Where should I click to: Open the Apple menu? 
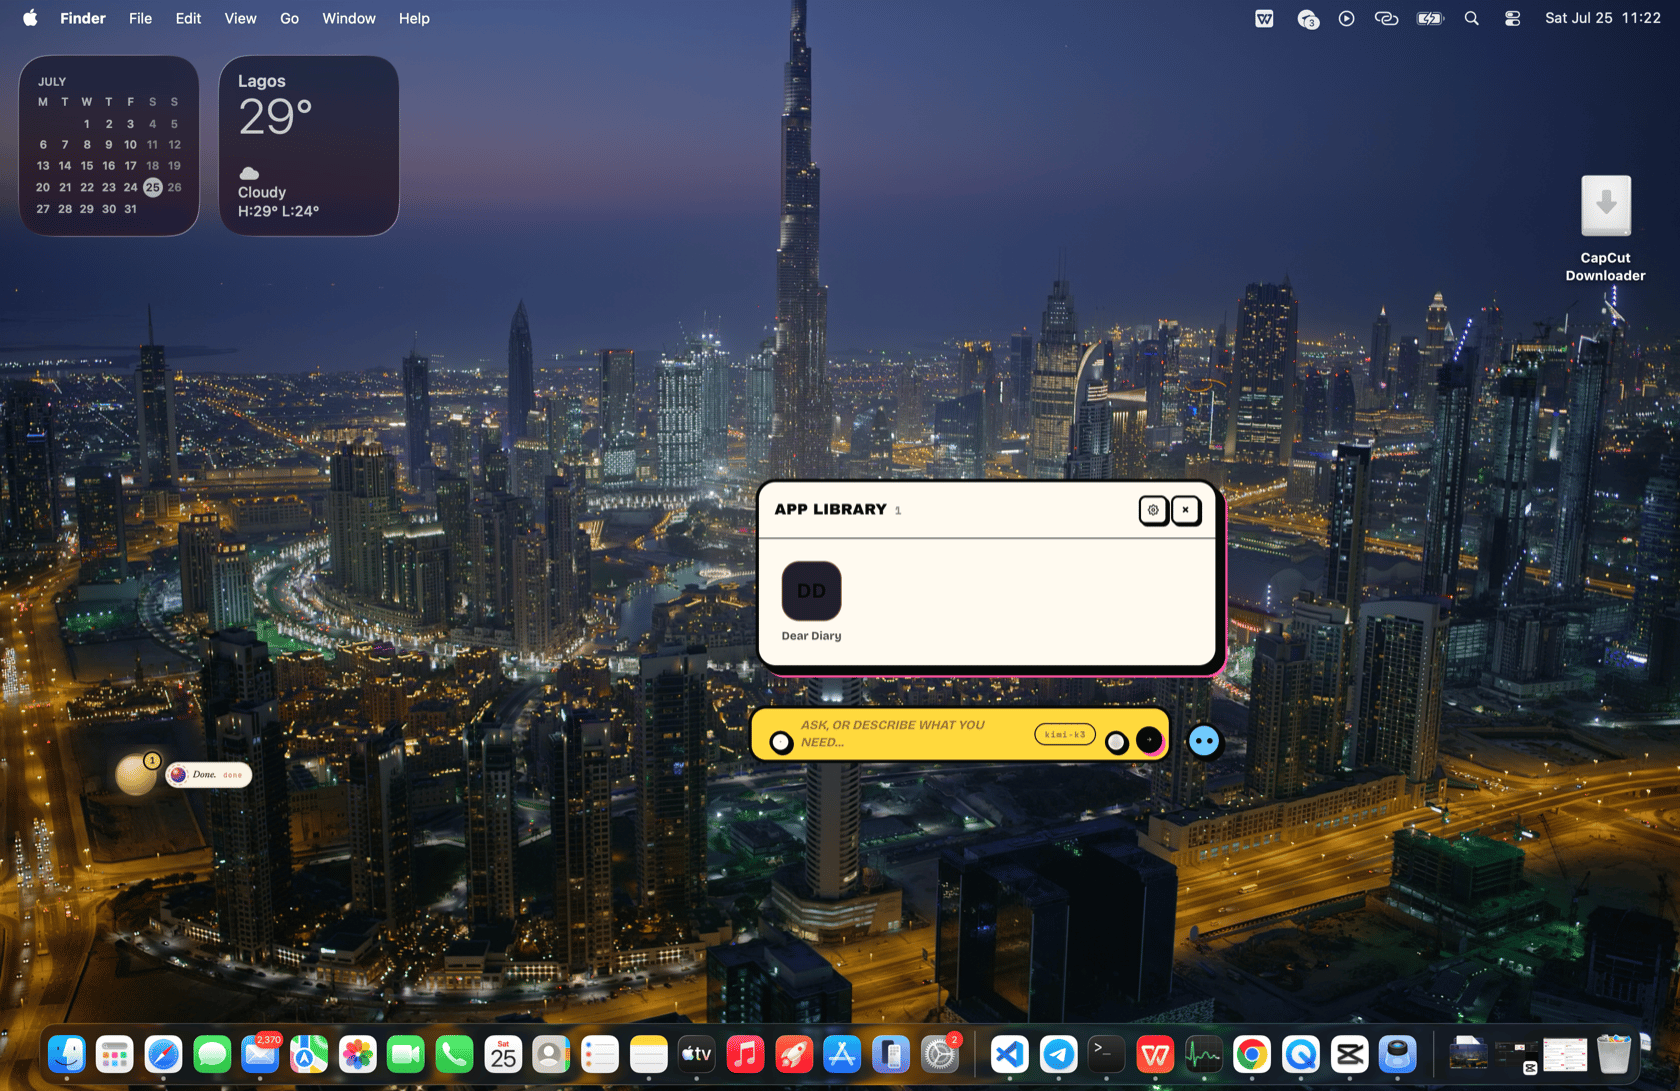30,18
